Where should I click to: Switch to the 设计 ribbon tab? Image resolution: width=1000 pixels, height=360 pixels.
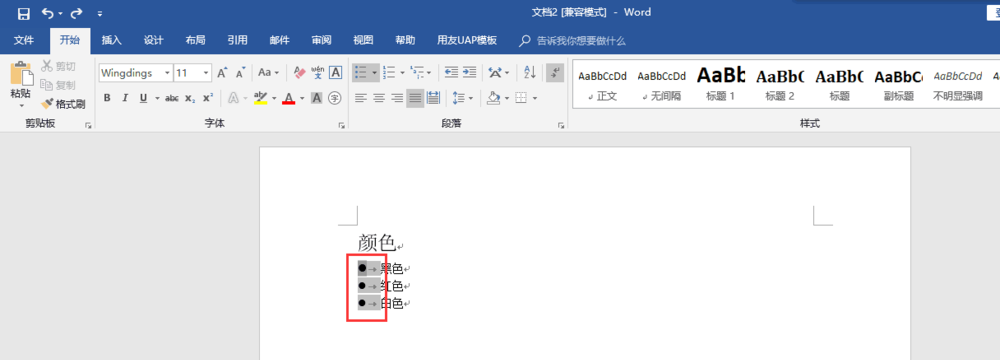click(x=154, y=40)
